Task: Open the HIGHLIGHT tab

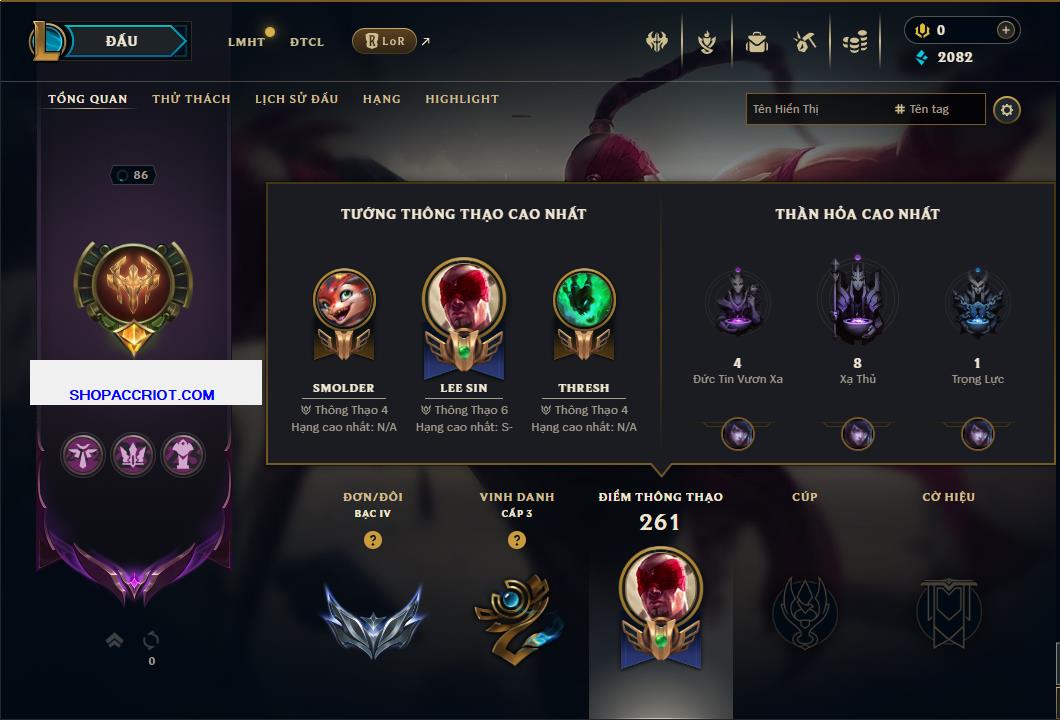Action: pos(462,99)
